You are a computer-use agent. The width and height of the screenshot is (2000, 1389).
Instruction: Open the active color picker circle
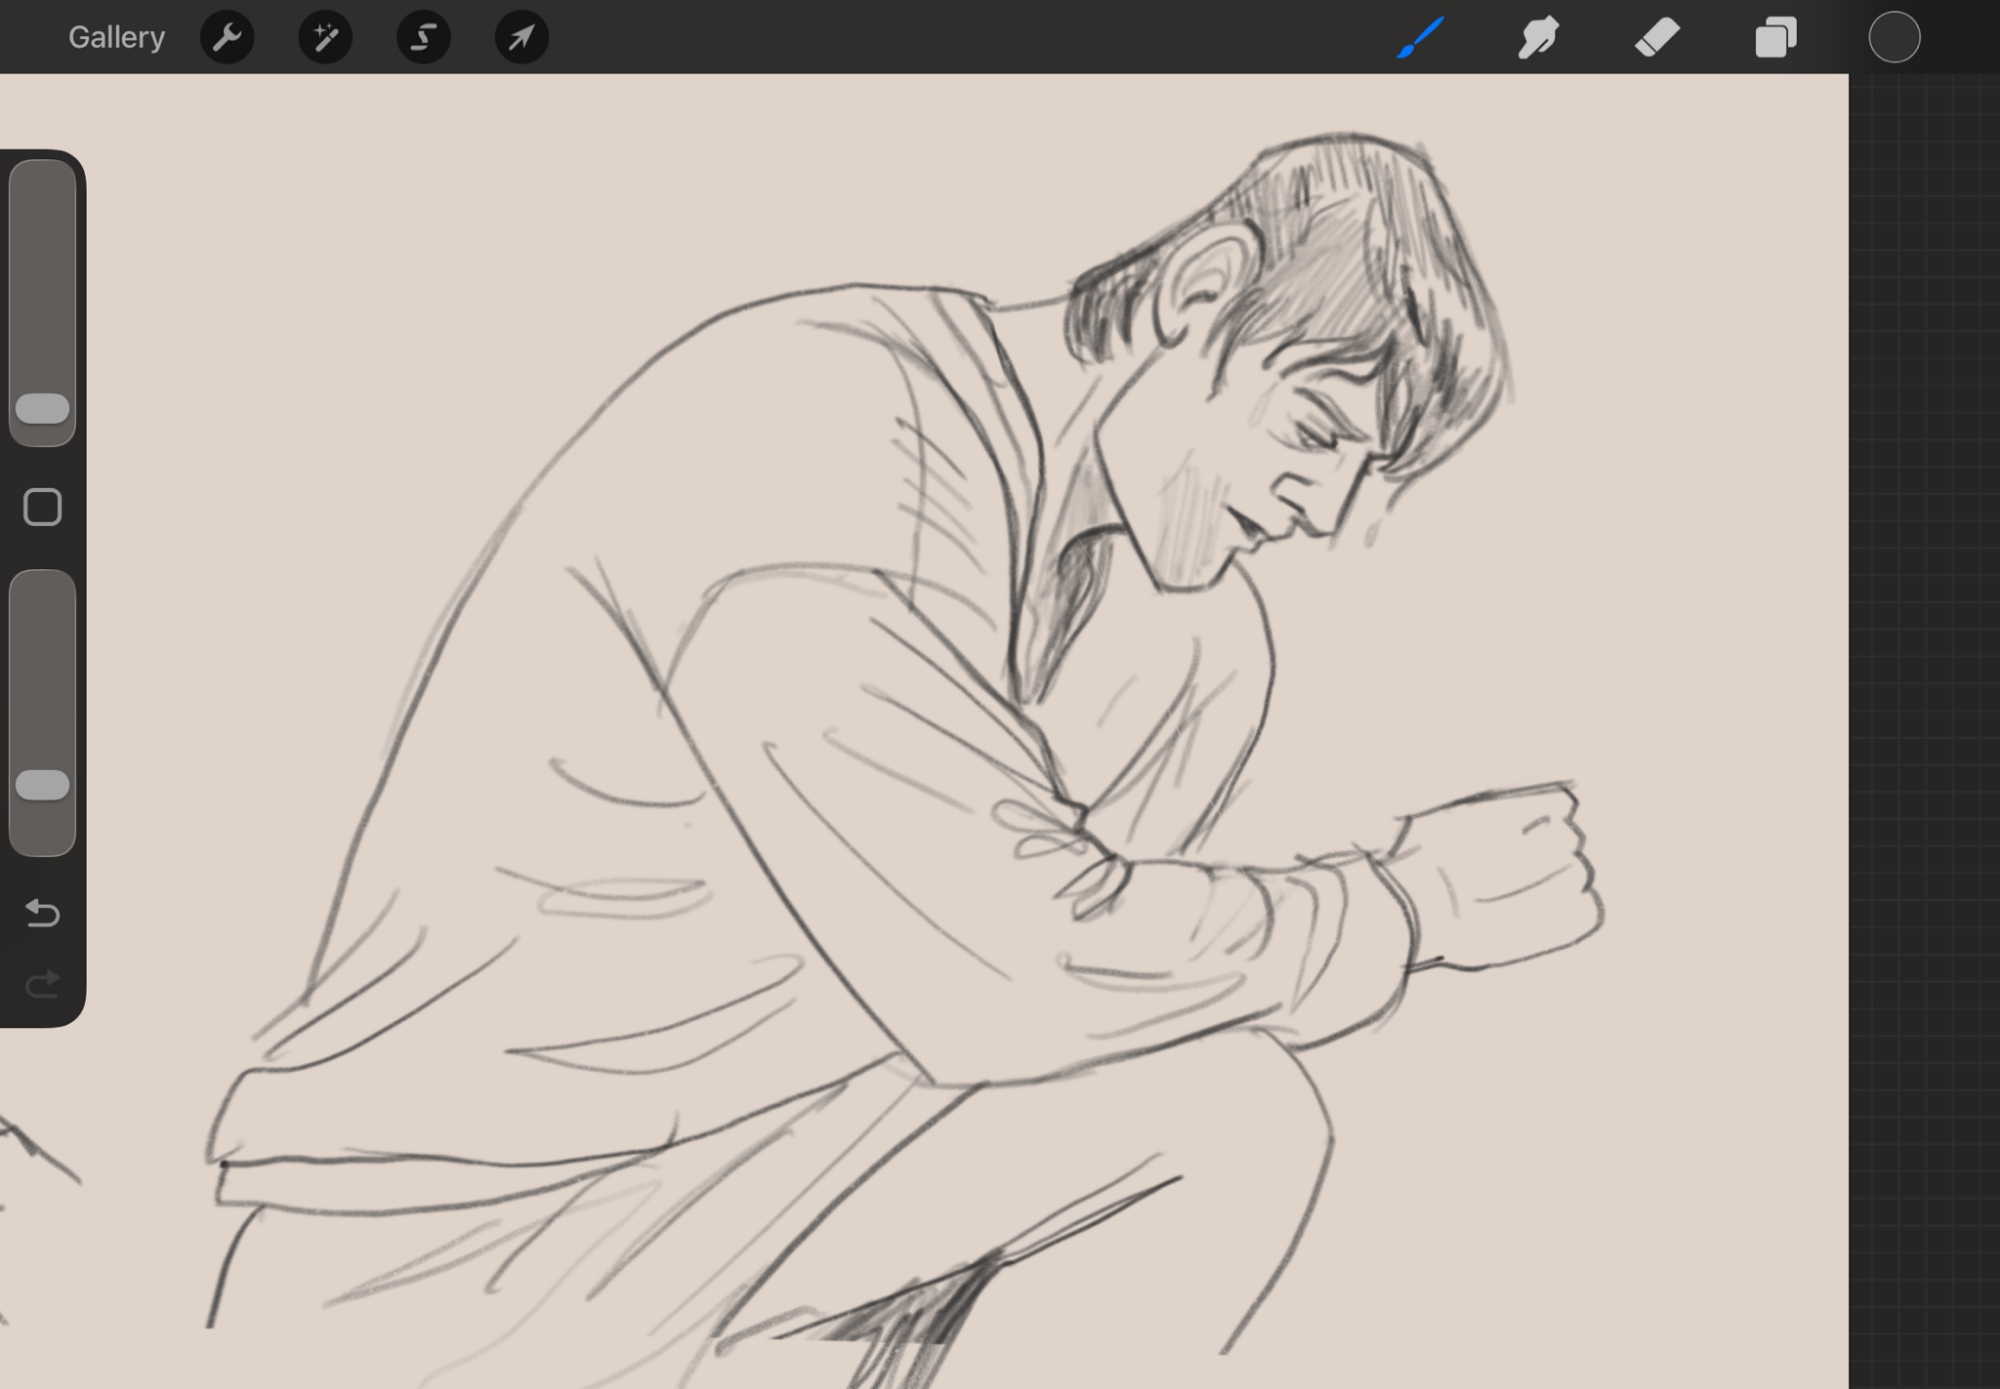tap(1894, 38)
